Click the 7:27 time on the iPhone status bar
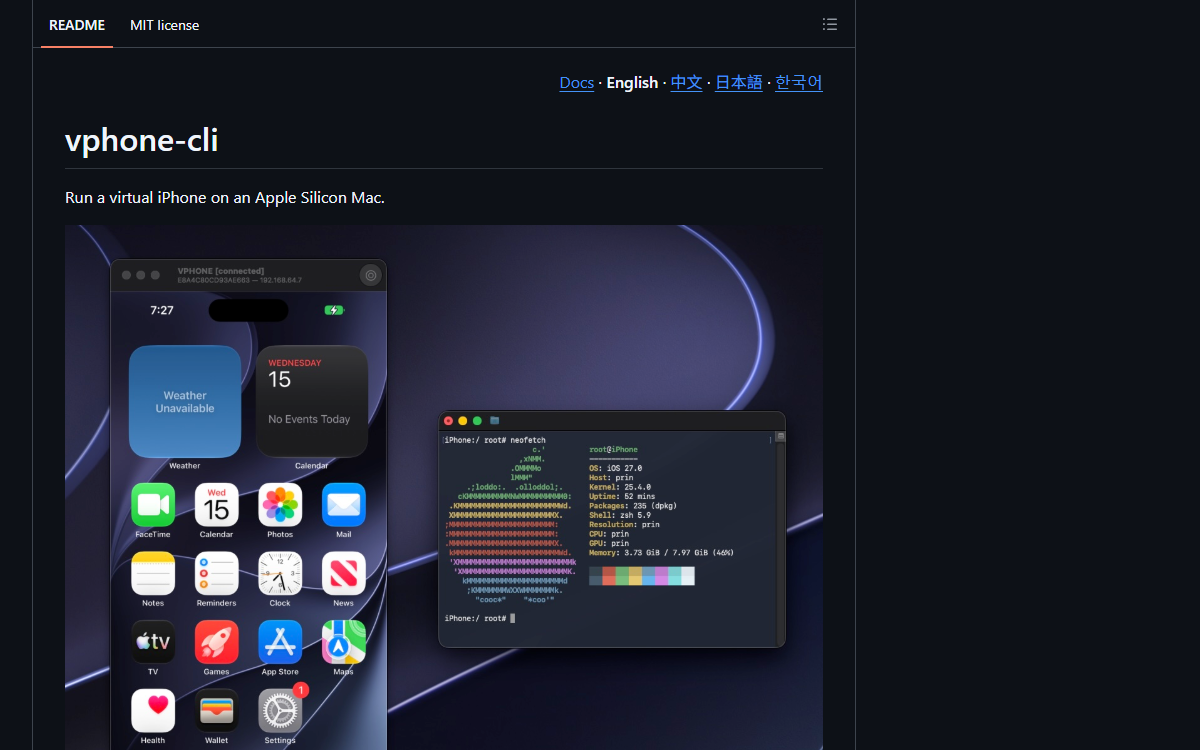Viewport: 1200px width, 750px height. point(162,310)
